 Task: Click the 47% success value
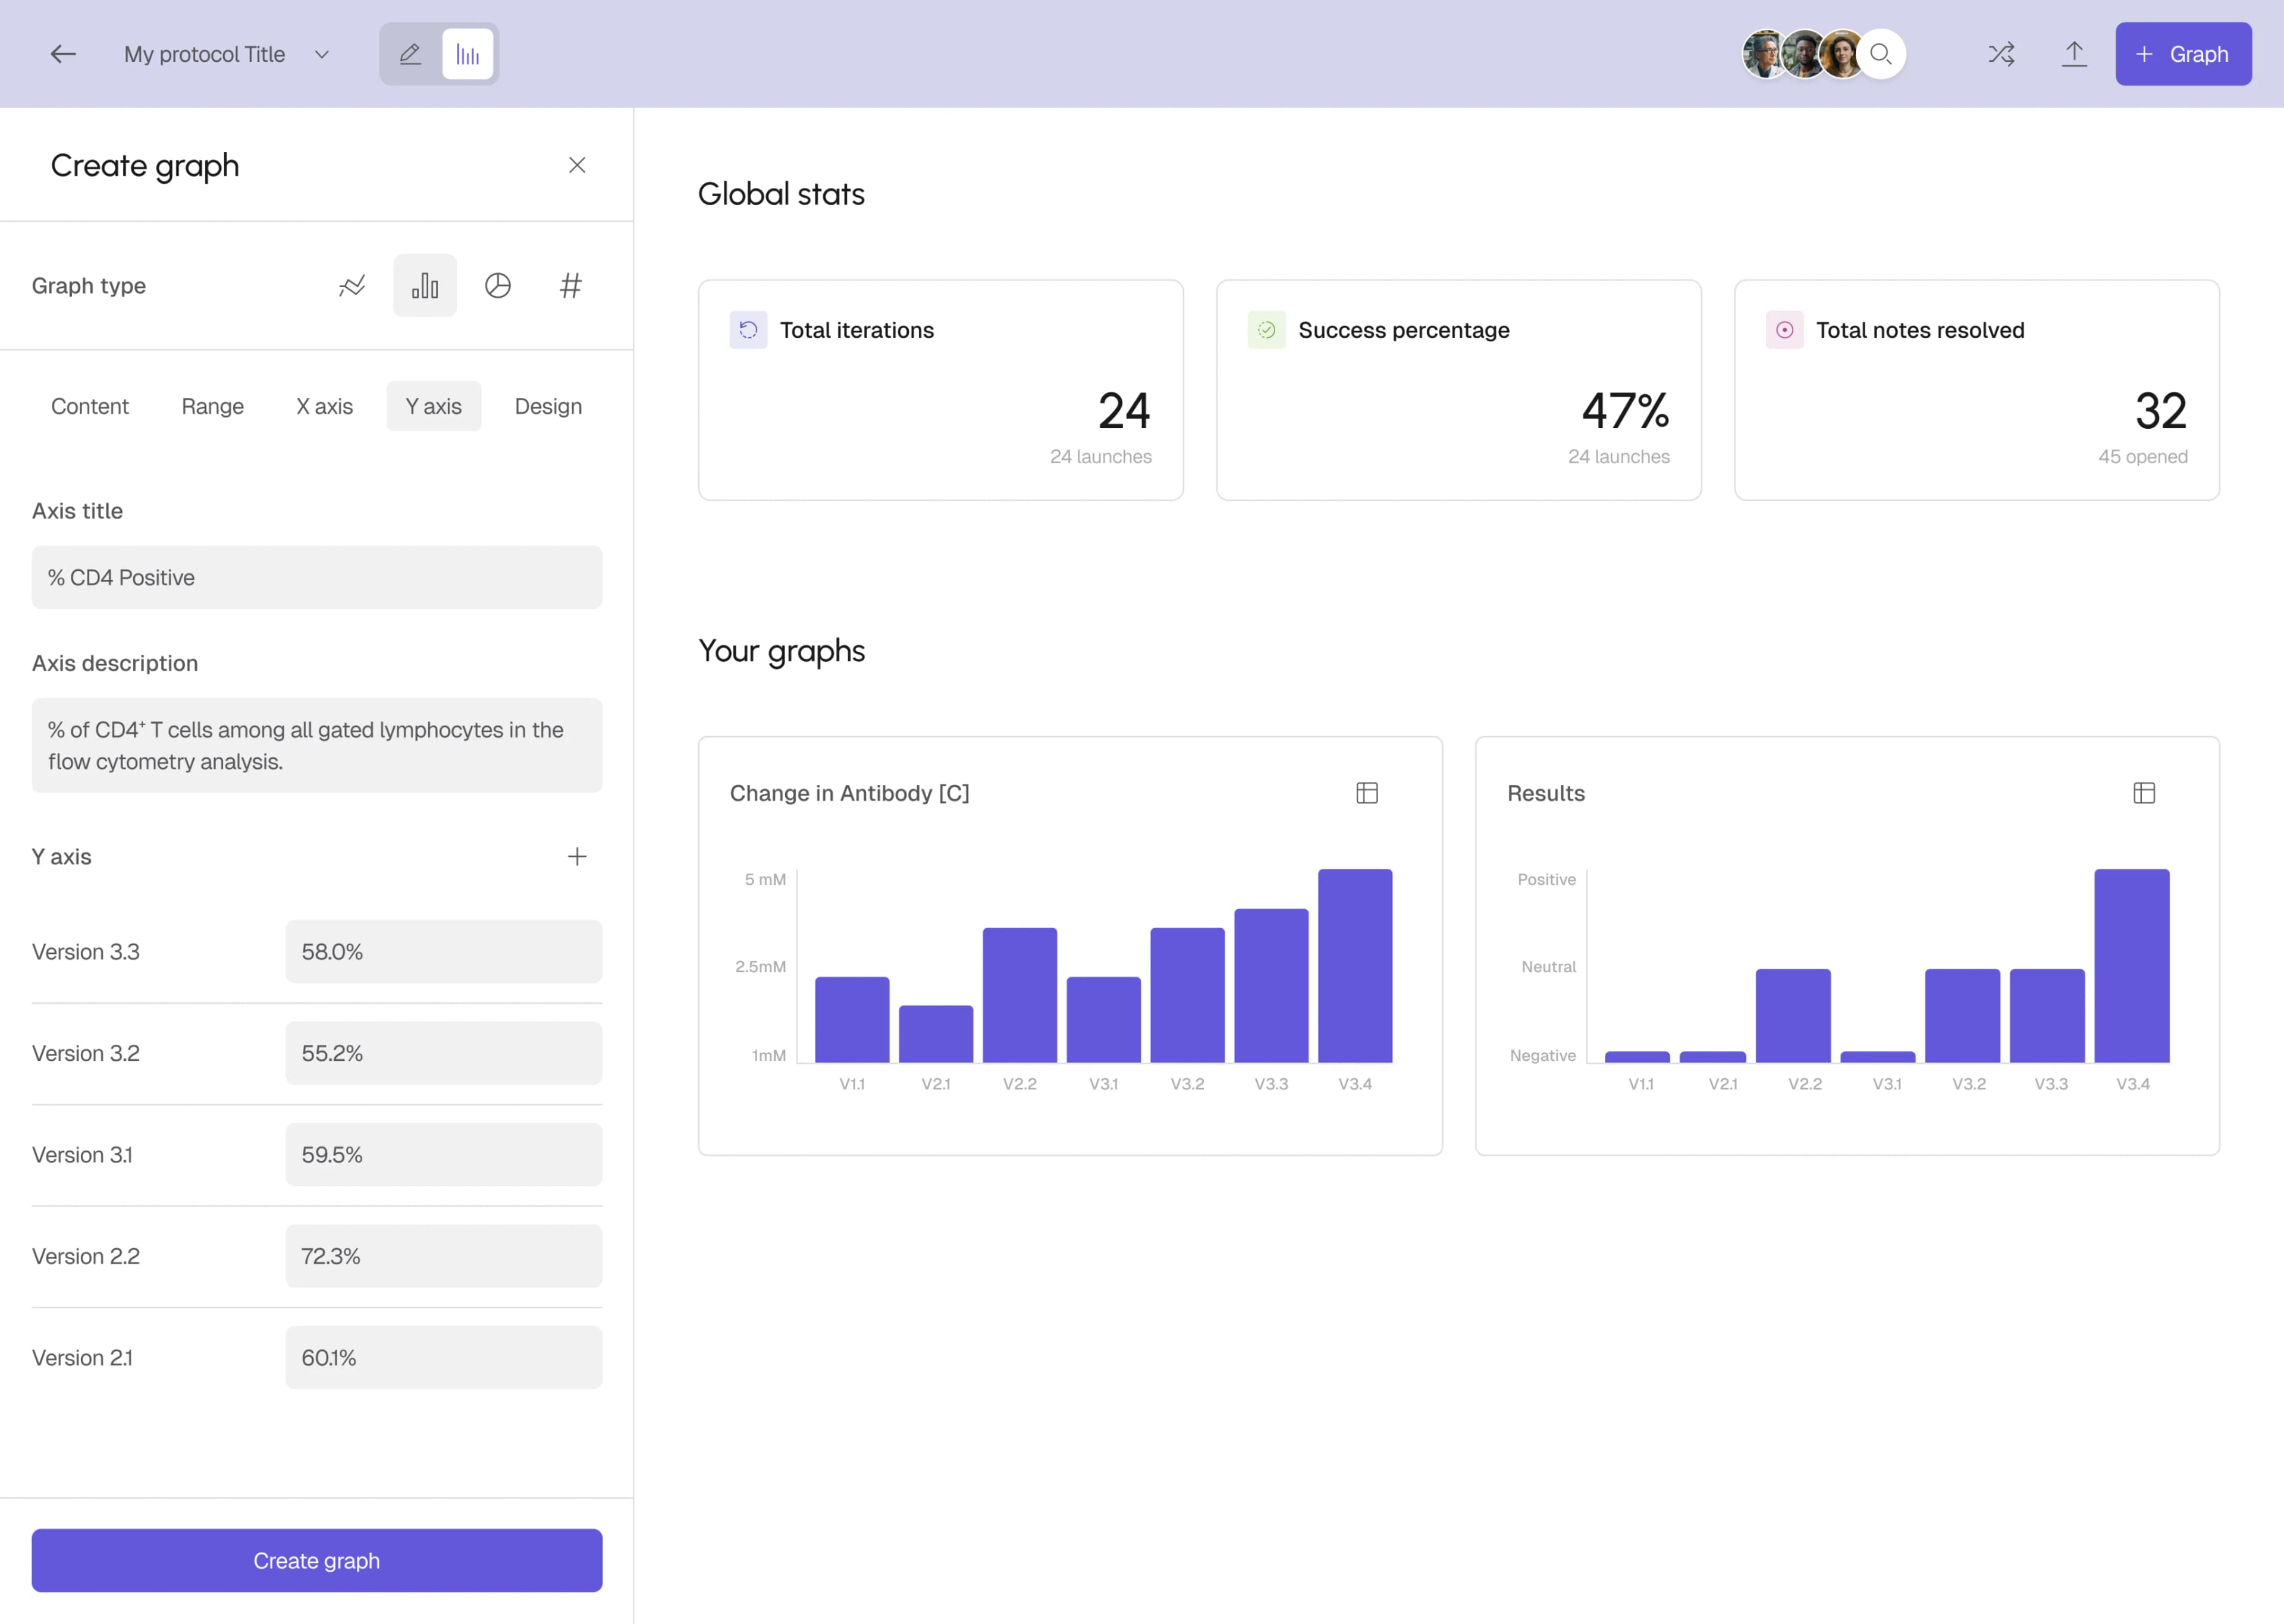[x=1625, y=410]
